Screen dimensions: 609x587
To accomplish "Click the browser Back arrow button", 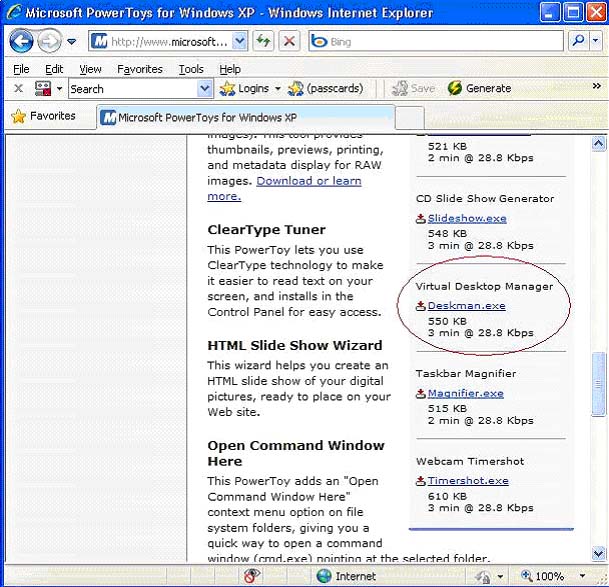I will (x=21, y=41).
